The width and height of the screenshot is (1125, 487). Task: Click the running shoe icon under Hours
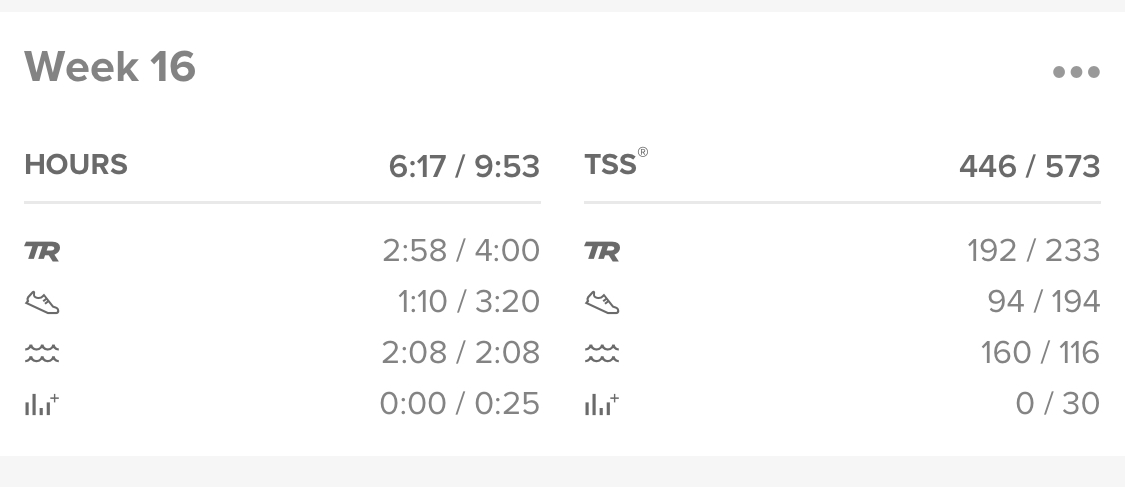[x=42, y=302]
